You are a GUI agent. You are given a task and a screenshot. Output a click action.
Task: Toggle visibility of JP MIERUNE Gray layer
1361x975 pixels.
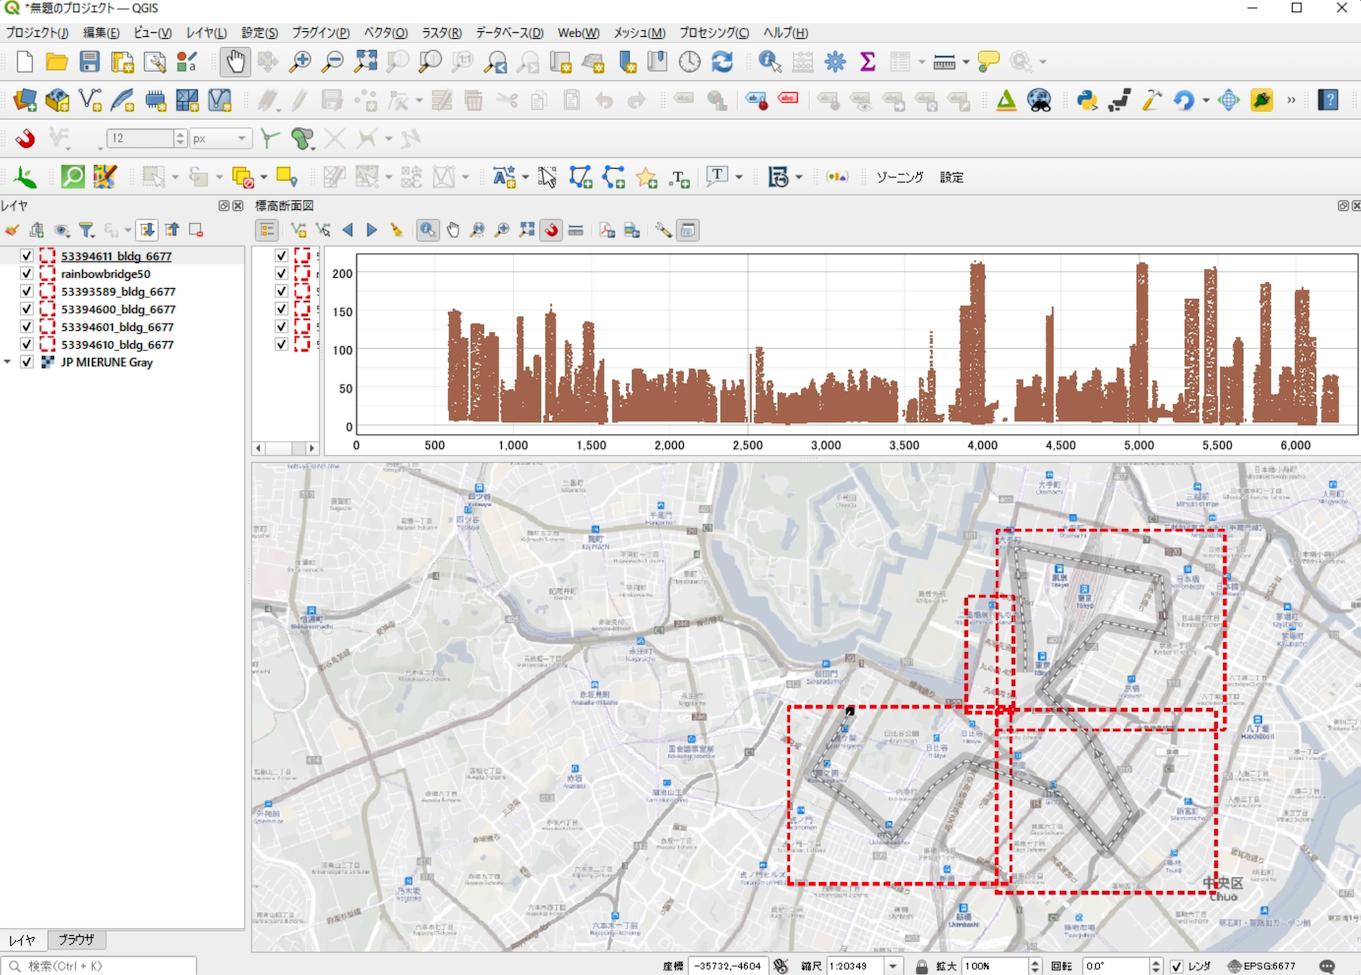(x=27, y=363)
